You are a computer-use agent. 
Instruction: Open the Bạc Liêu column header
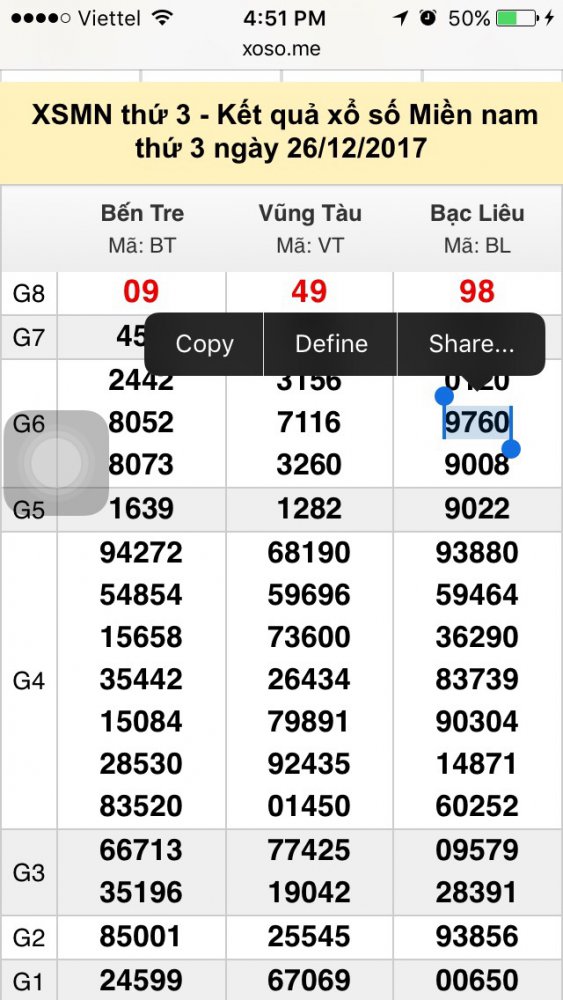click(478, 228)
